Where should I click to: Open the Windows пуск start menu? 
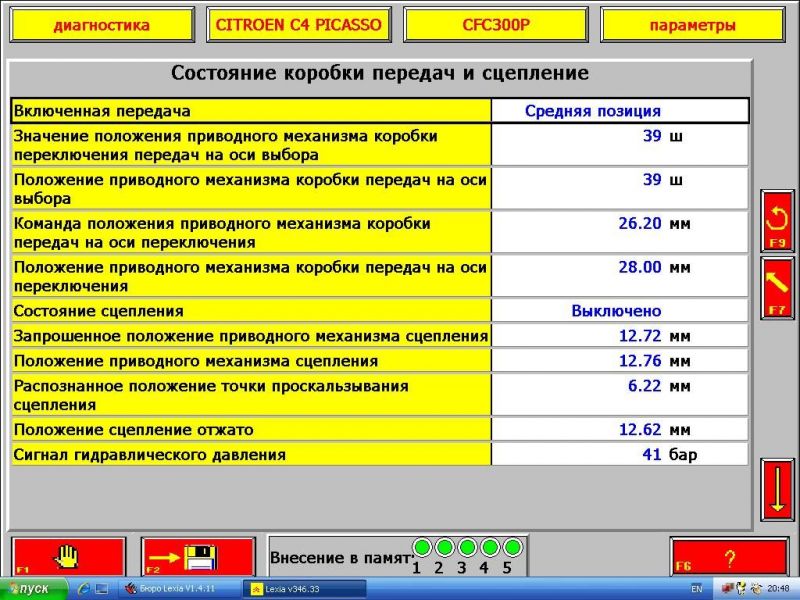(33, 589)
